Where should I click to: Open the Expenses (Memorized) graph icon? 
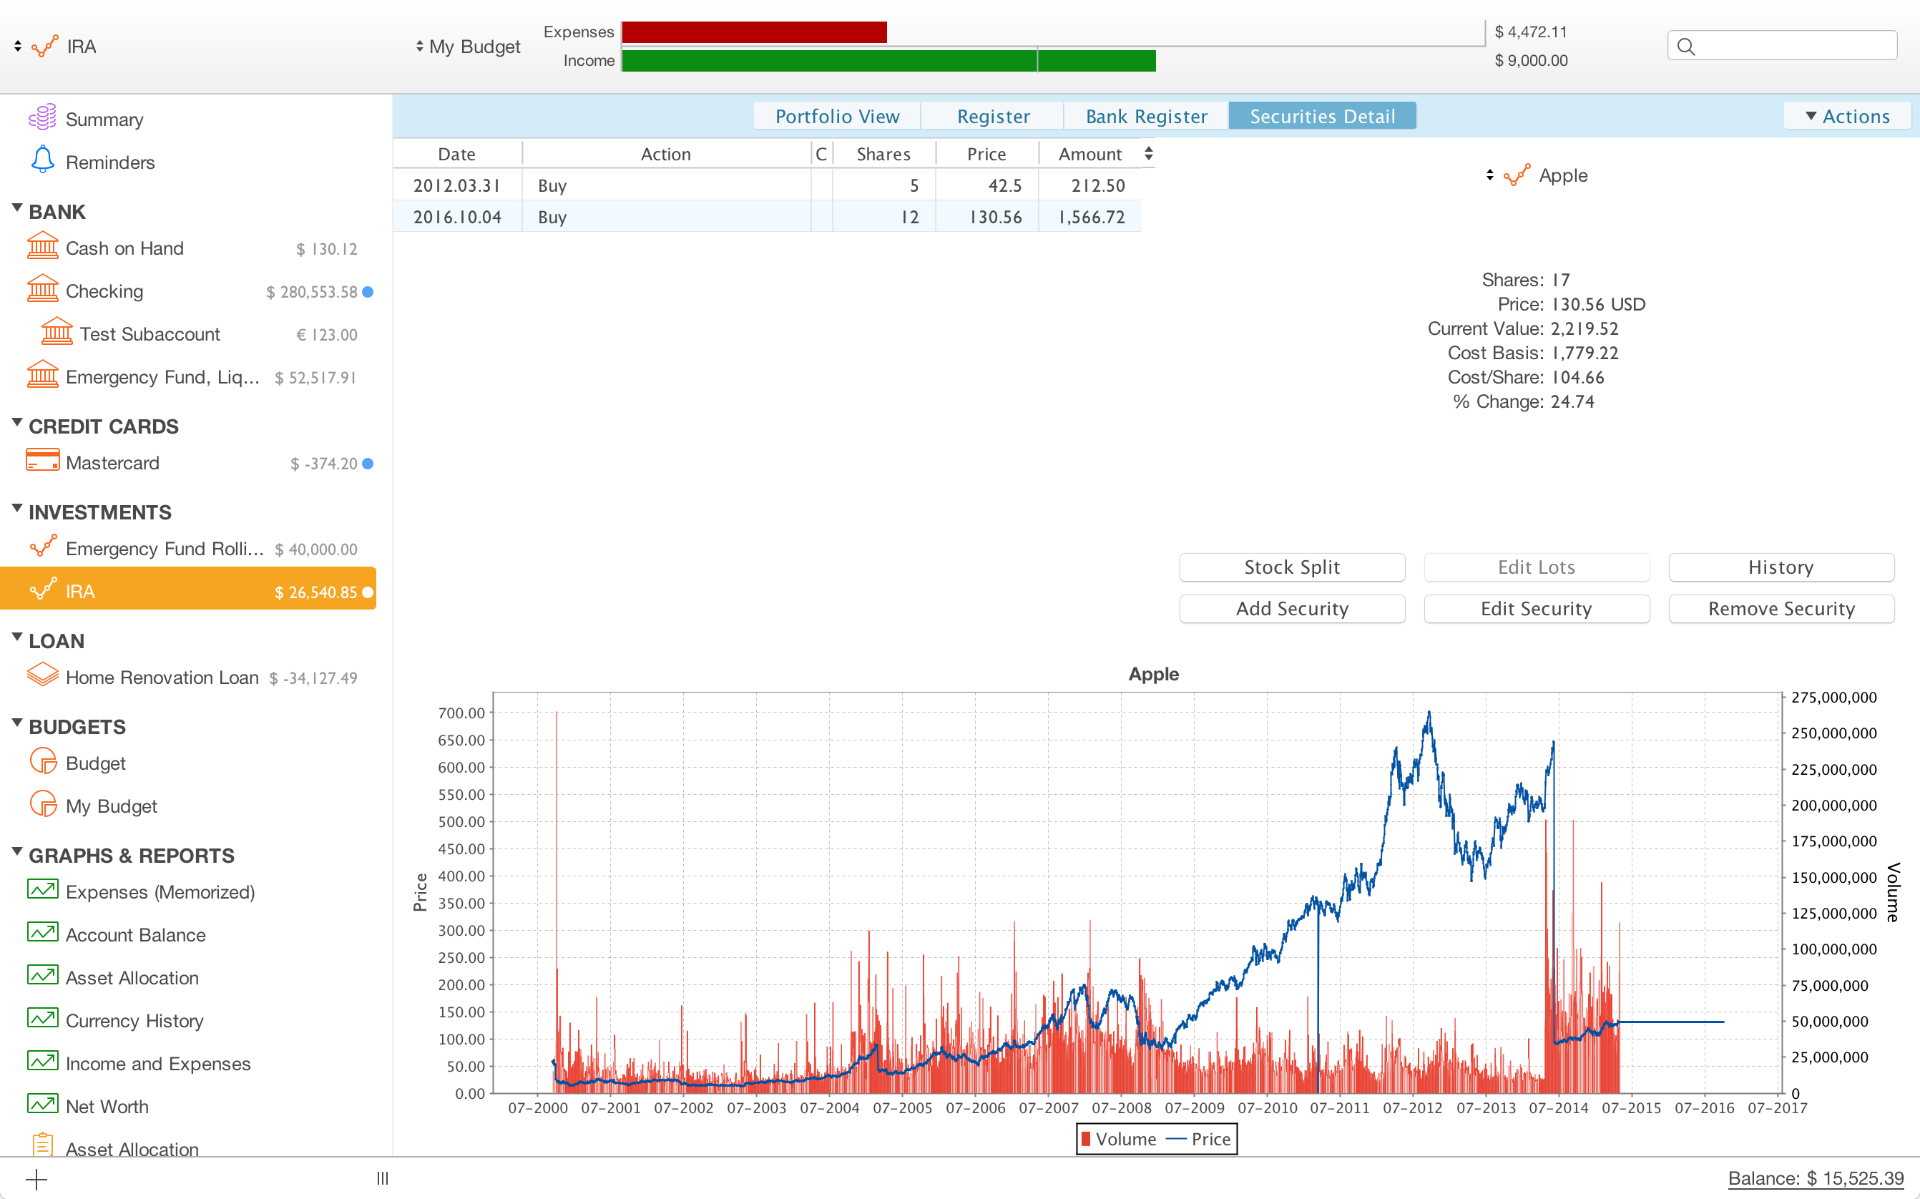pyautogui.click(x=42, y=889)
